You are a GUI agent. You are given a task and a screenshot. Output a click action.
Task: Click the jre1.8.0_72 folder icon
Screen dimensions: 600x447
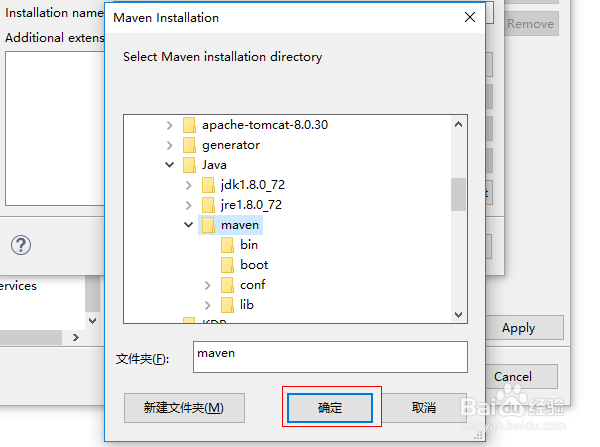[208, 205]
